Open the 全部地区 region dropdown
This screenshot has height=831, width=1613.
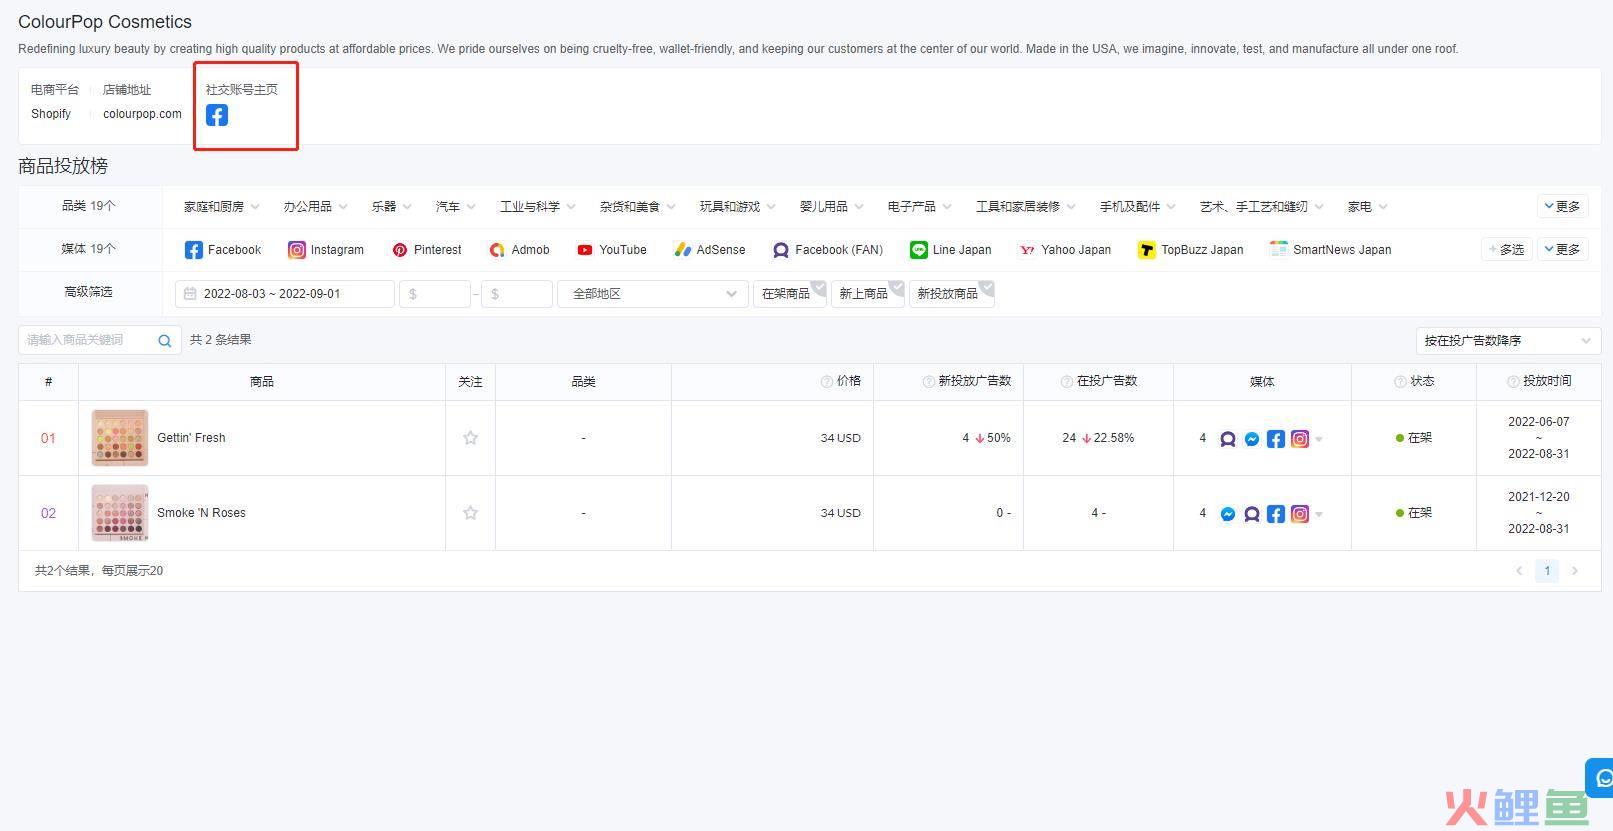(x=653, y=294)
